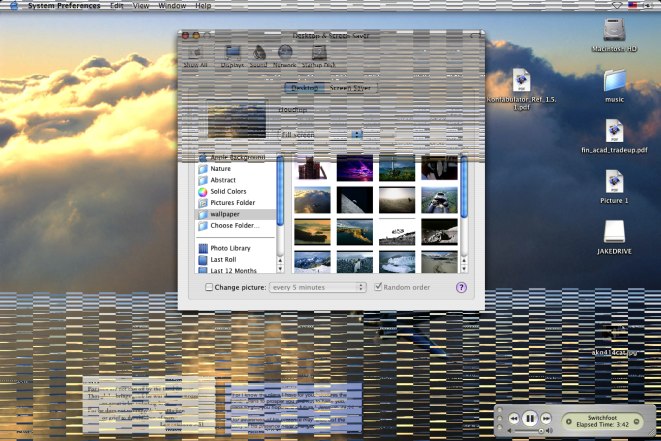
Task: Open the every 5 minutes interval dropdown
Action: coord(318,287)
